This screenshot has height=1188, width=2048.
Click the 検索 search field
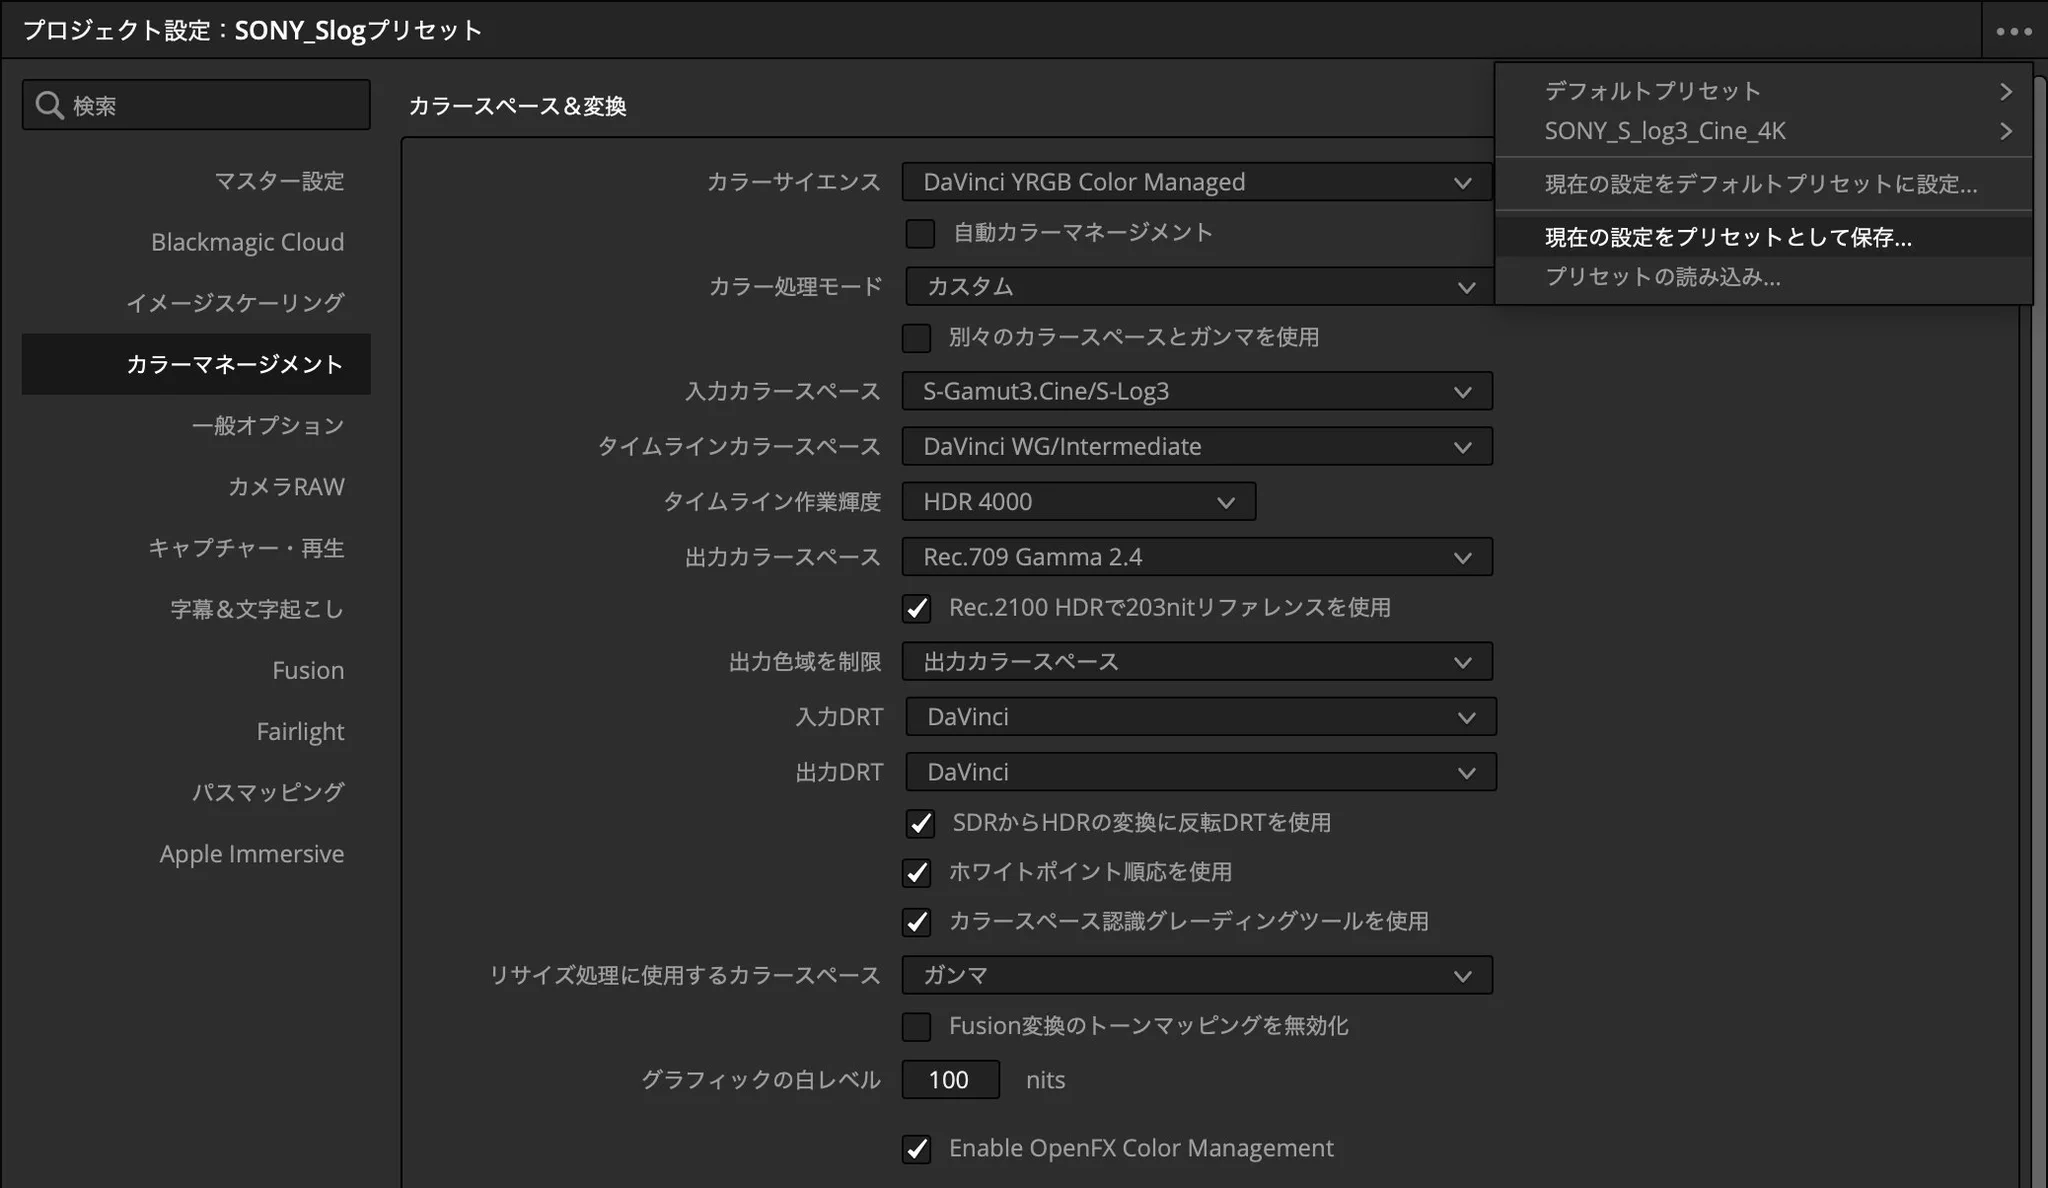196,105
